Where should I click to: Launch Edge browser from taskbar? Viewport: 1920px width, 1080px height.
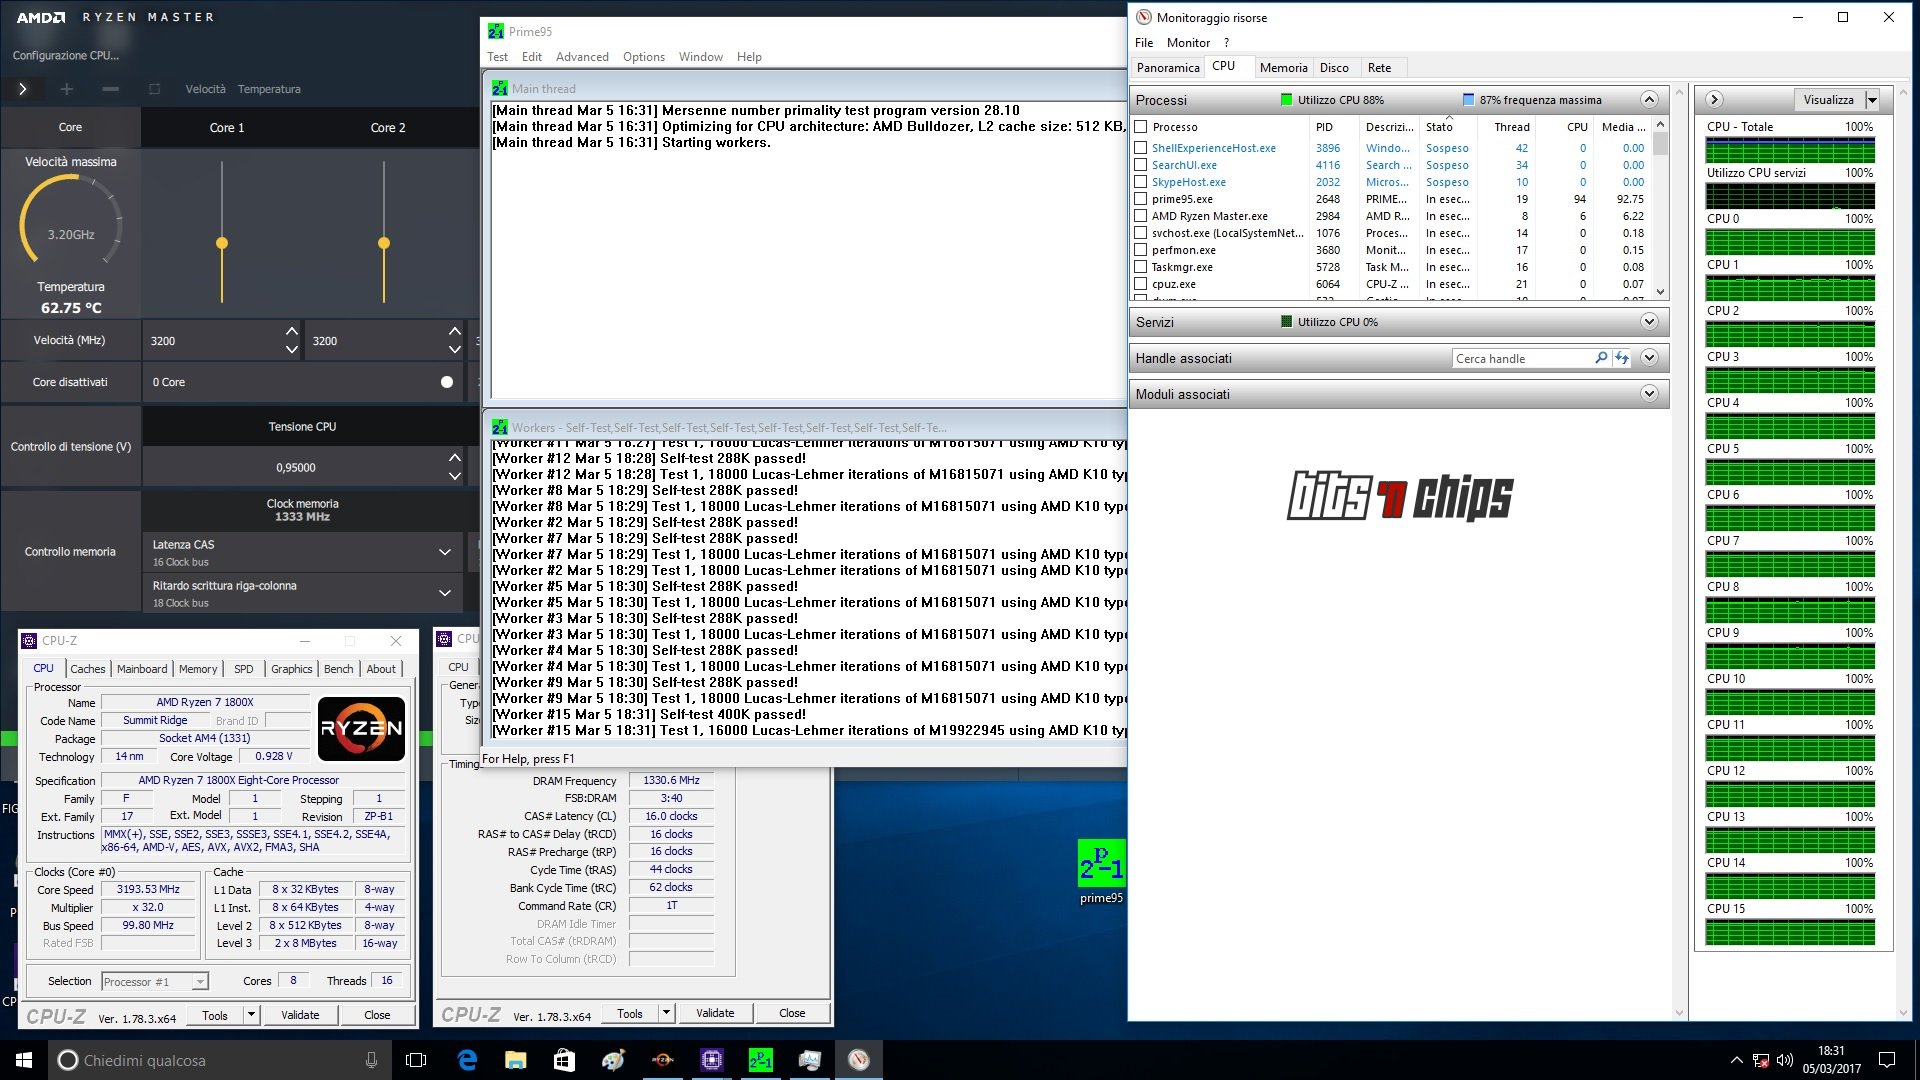[x=467, y=1060]
